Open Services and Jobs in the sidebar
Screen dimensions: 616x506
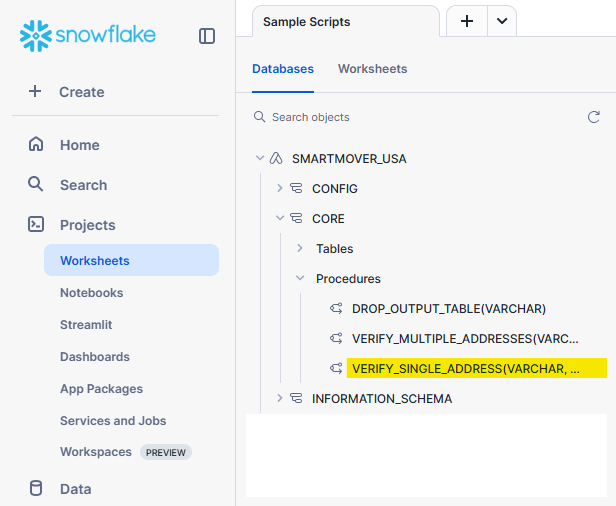(x=113, y=421)
